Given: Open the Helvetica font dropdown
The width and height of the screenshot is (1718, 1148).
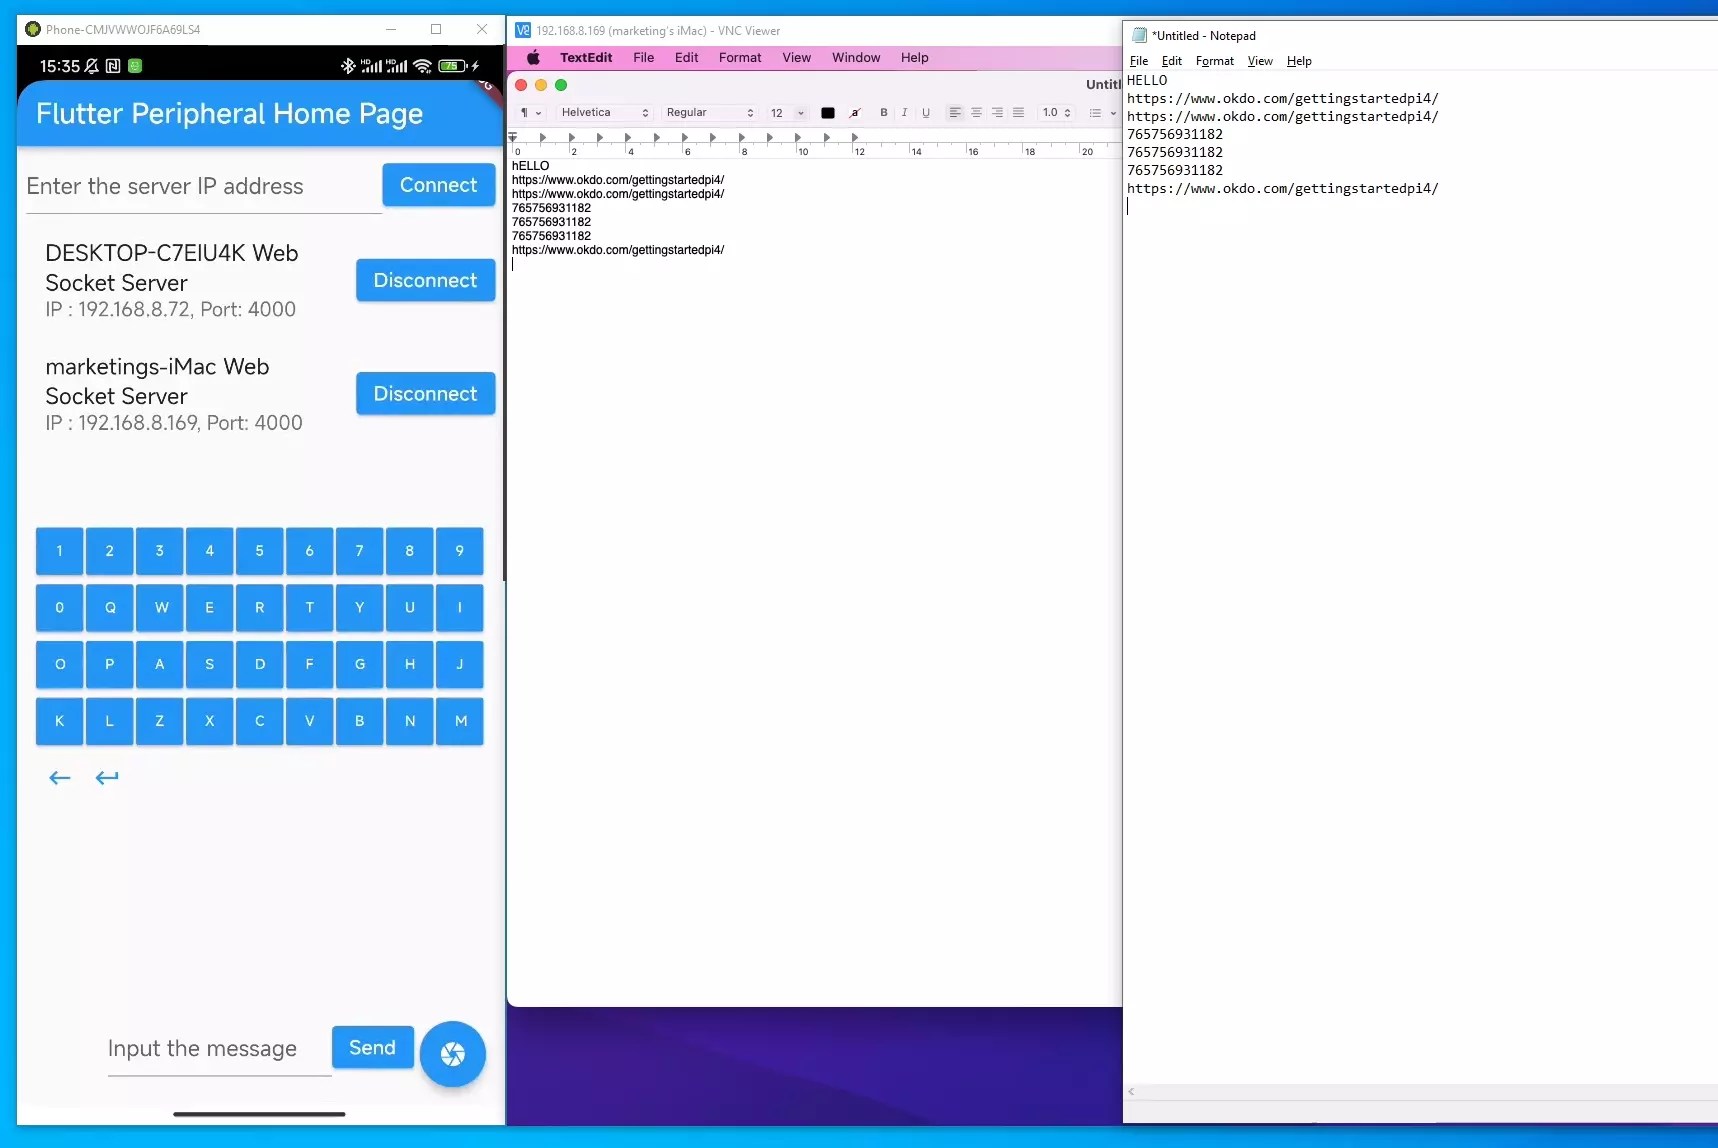Looking at the screenshot, I should tap(604, 112).
